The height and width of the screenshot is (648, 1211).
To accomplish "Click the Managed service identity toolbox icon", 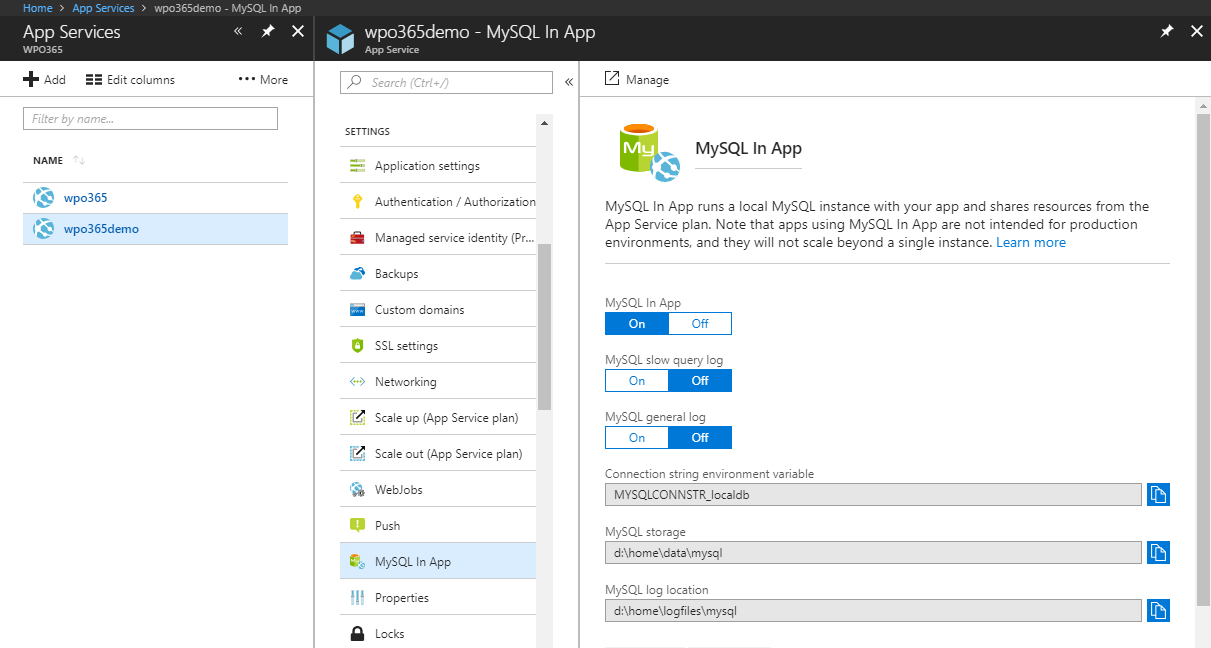I will [357, 238].
